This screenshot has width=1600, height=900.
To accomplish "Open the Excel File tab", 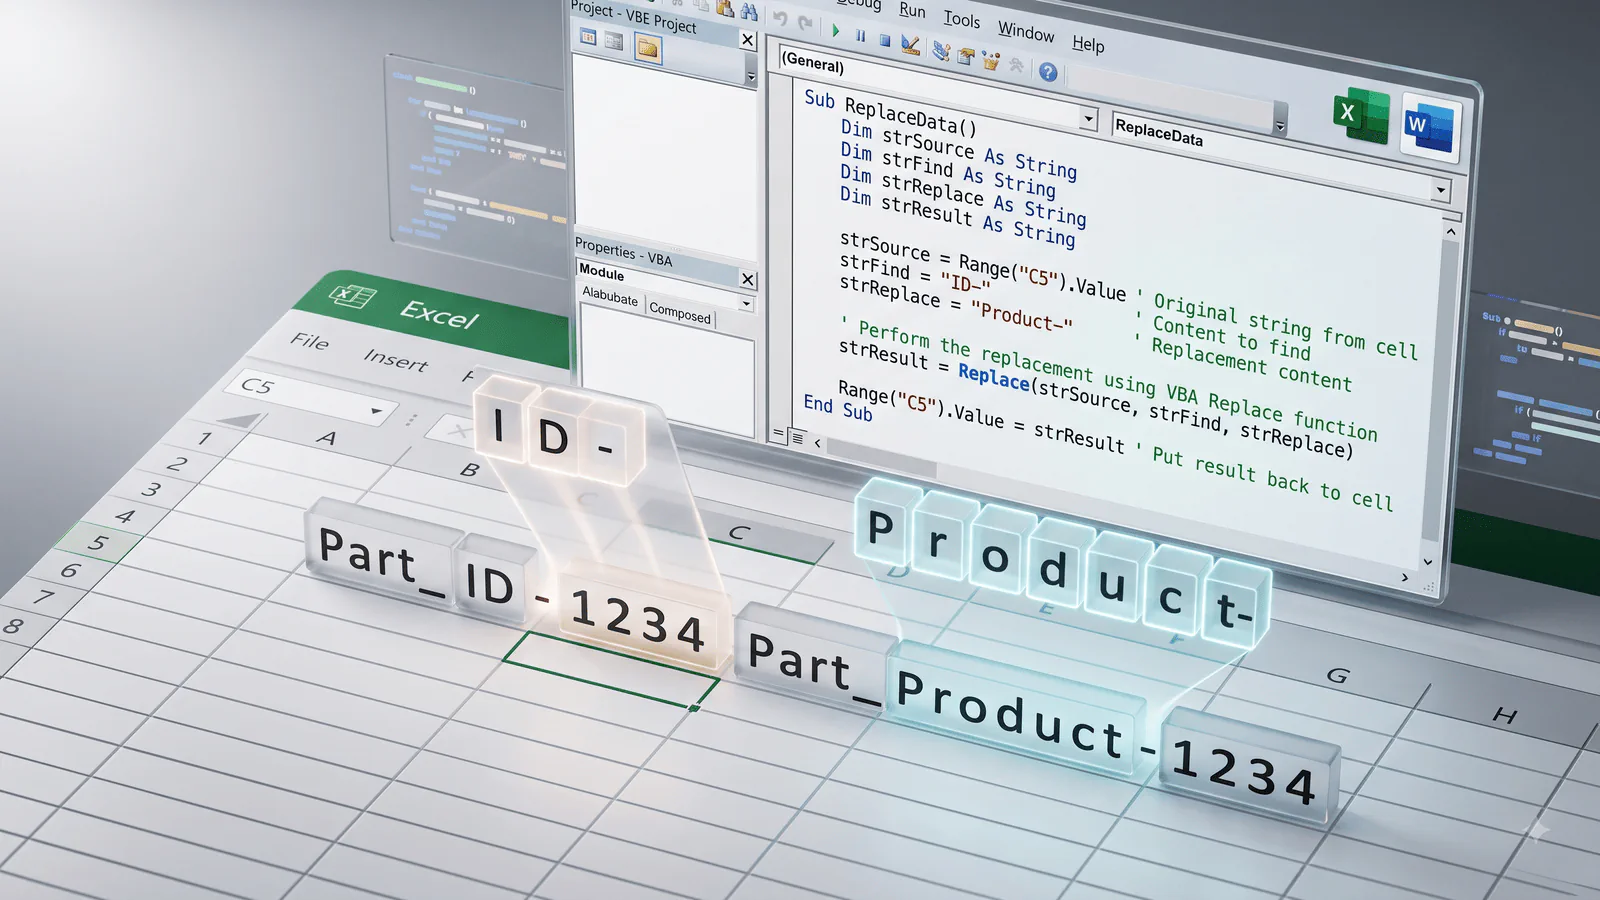I will (310, 341).
